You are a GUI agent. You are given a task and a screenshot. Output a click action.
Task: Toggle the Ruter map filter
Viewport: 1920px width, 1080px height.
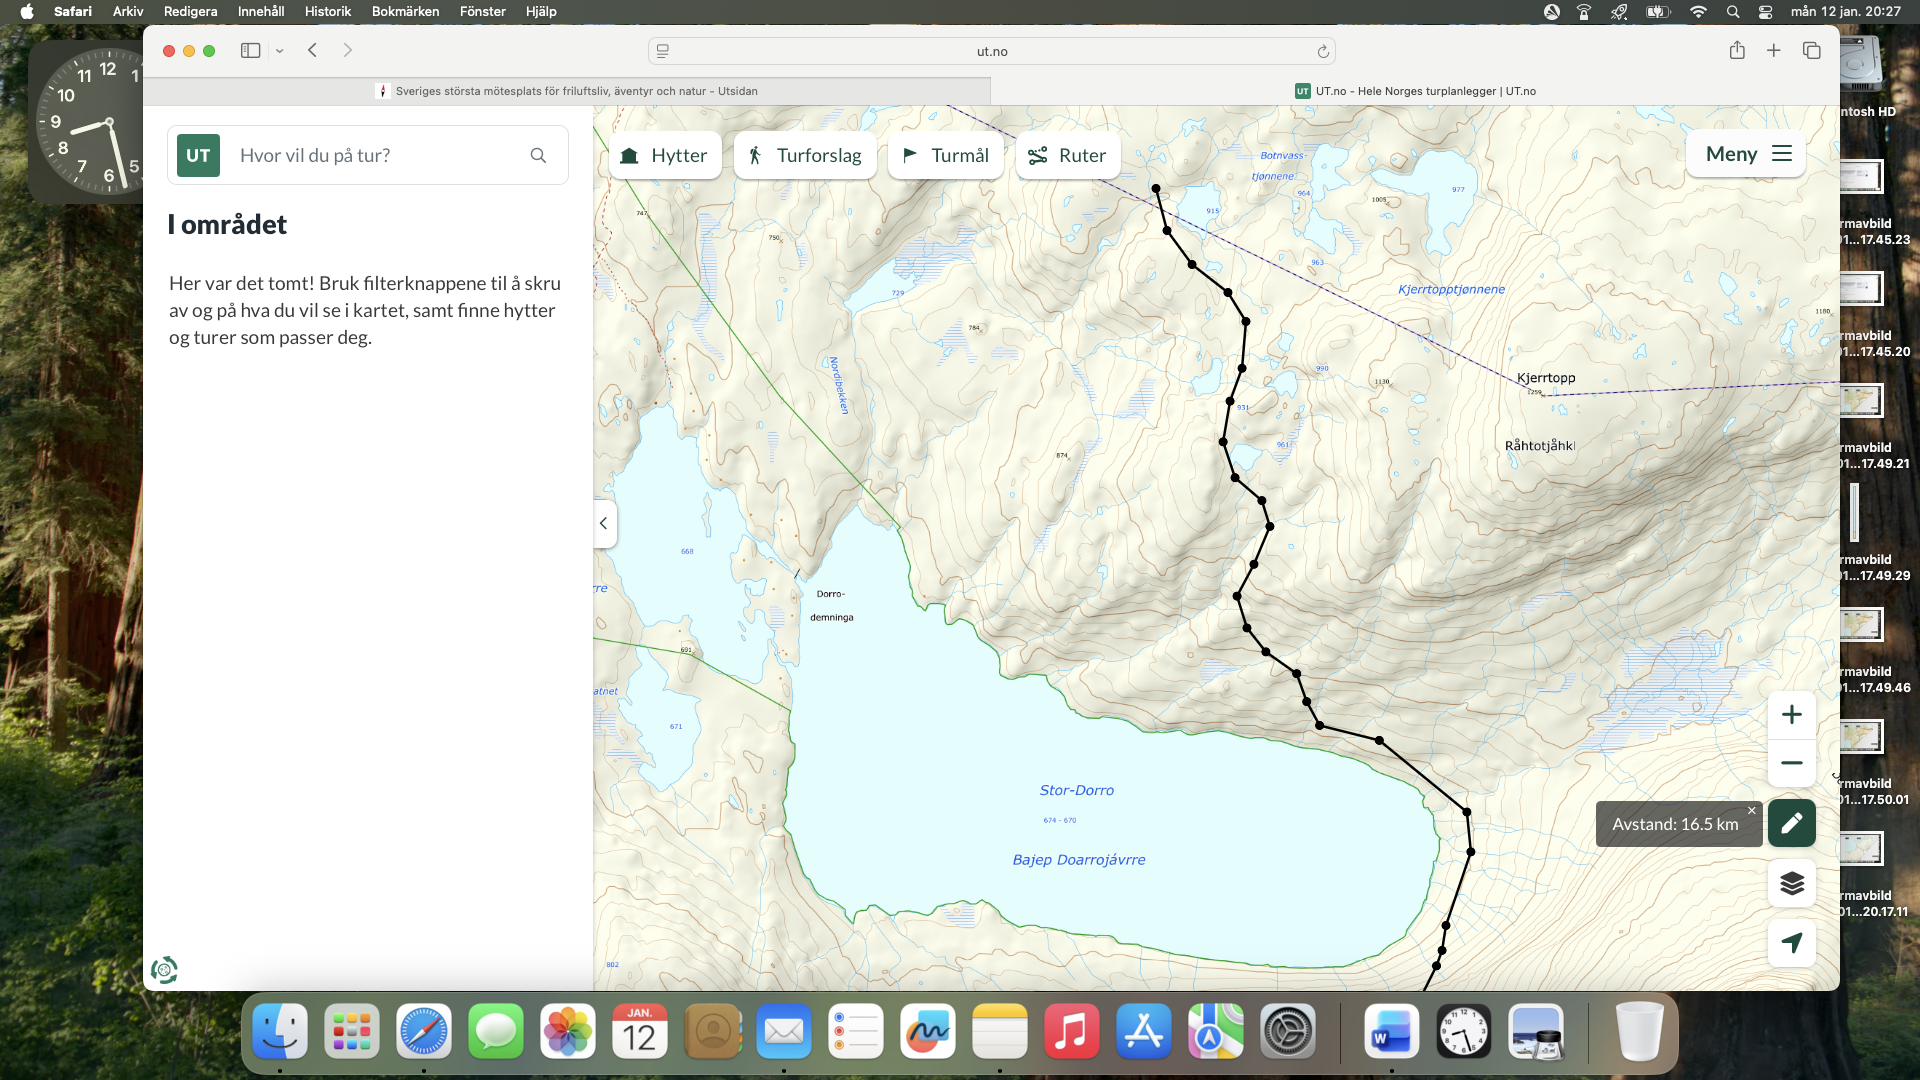coord(1068,155)
